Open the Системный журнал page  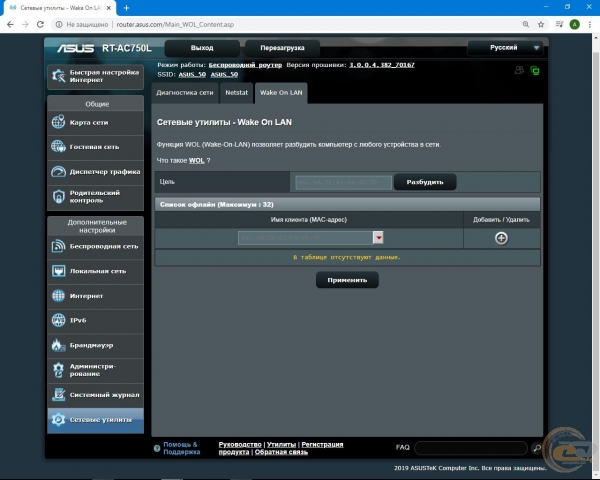coord(95,395)
